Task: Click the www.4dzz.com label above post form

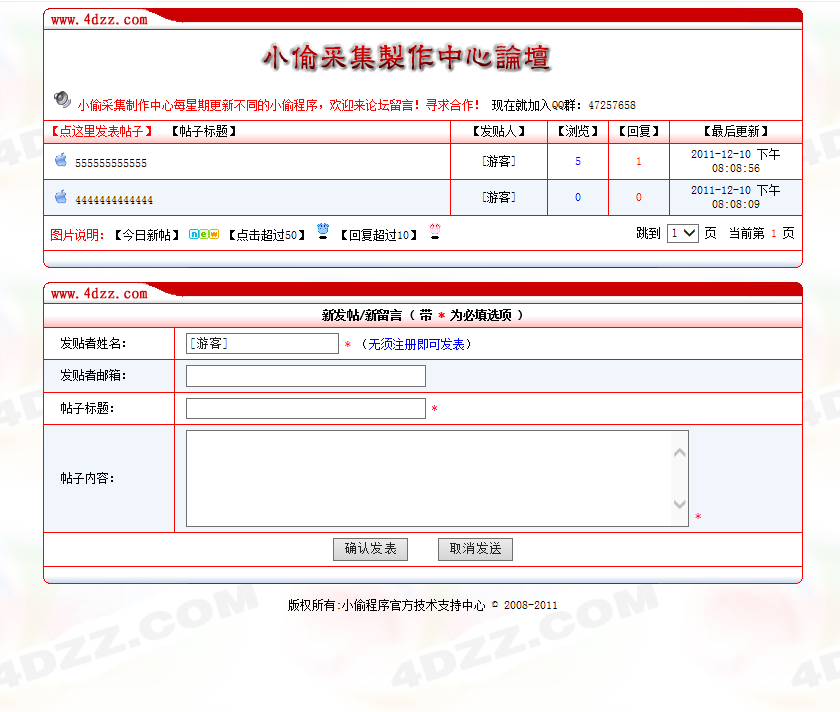Action: click(99, 294)
